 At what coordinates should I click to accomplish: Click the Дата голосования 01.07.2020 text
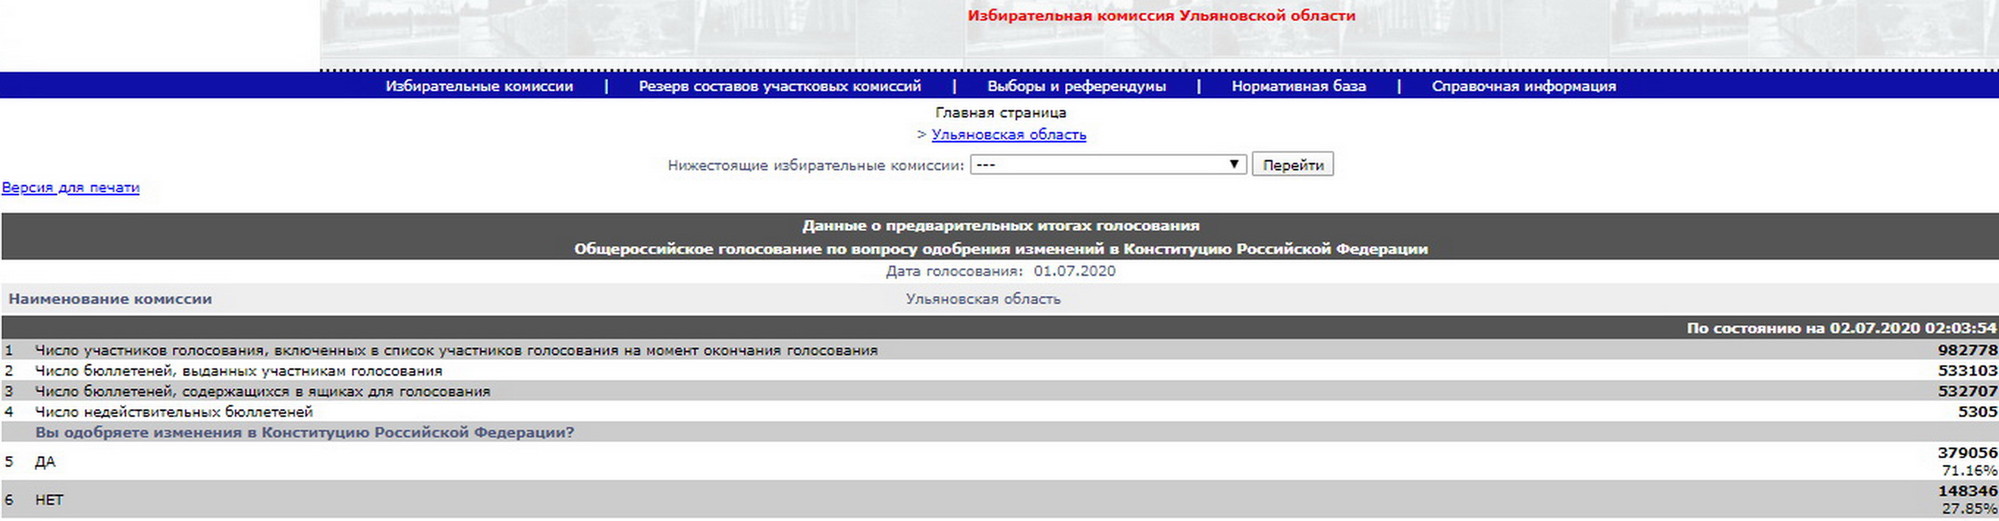[x=1000, y=271]
